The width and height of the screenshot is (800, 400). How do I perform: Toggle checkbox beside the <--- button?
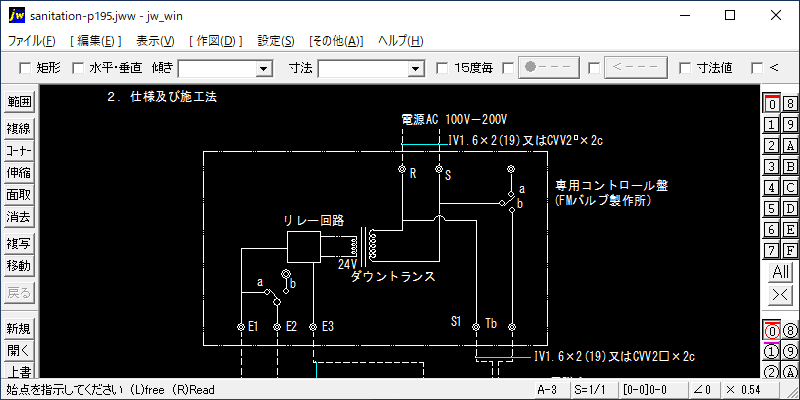pos(594,67)
